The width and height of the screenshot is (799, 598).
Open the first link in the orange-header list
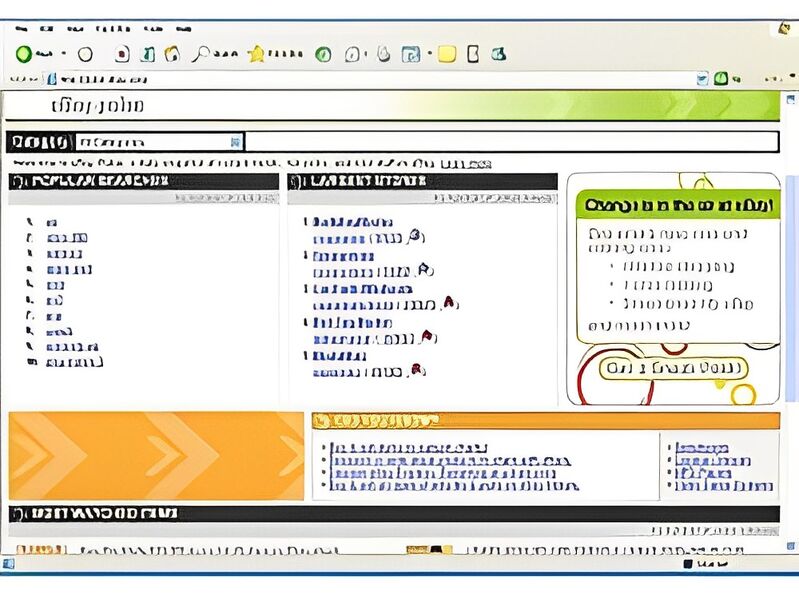pyautogui.click(x=409, y=447)
